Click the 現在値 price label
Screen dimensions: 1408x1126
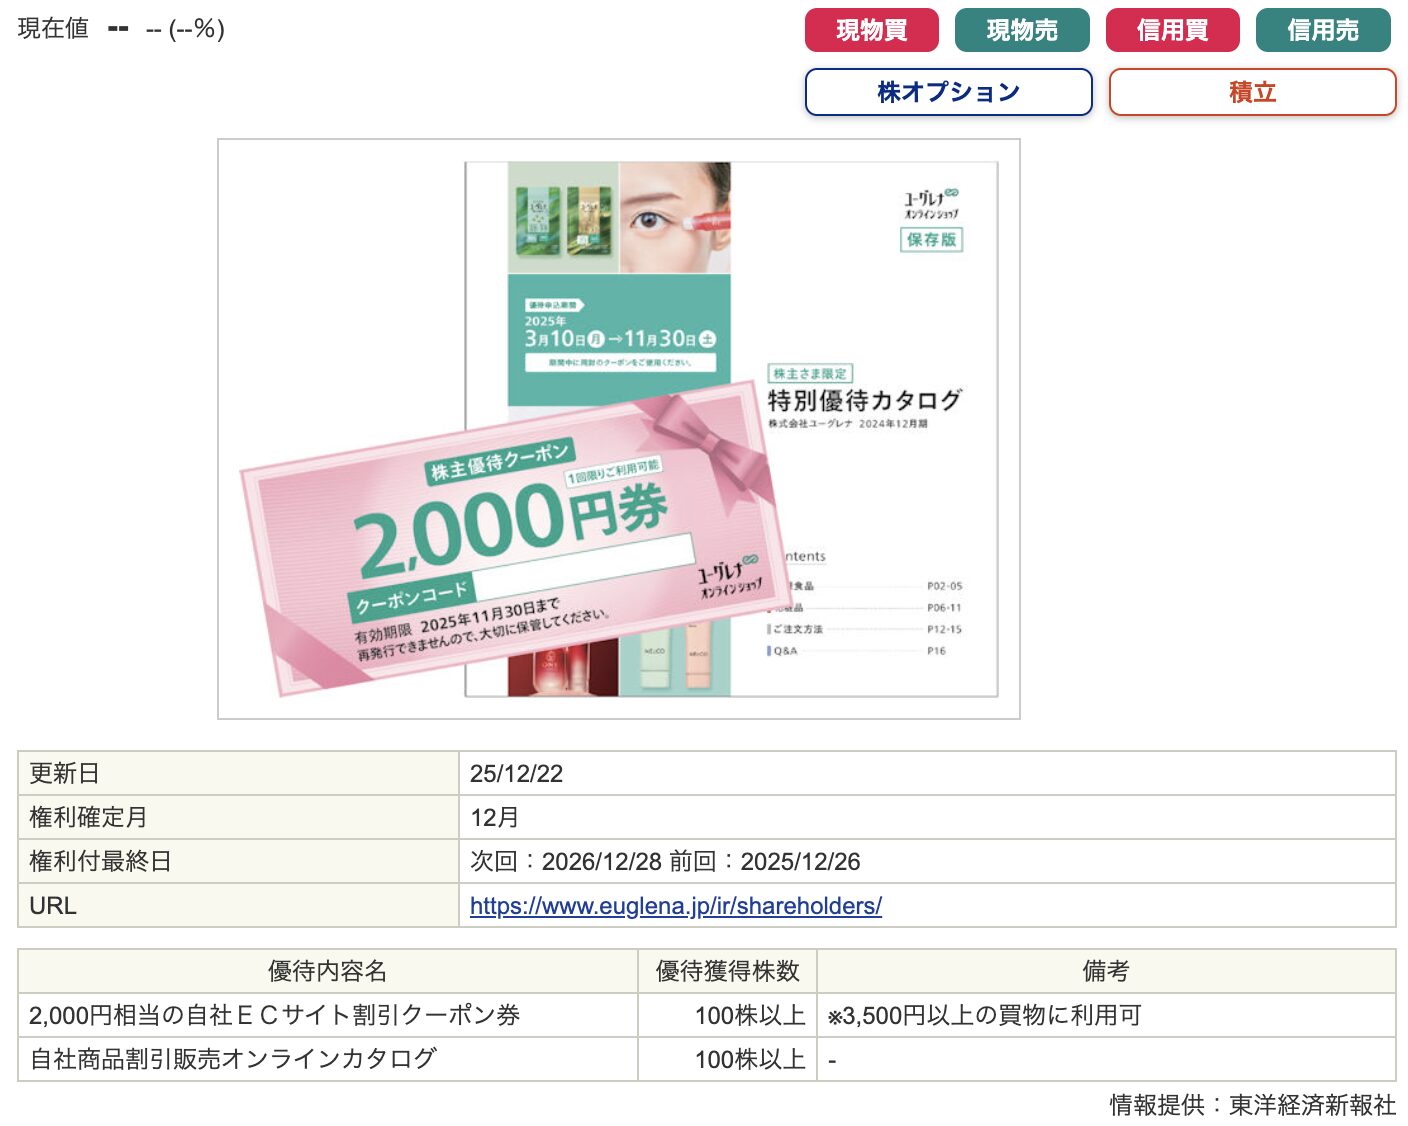[53, 28]
